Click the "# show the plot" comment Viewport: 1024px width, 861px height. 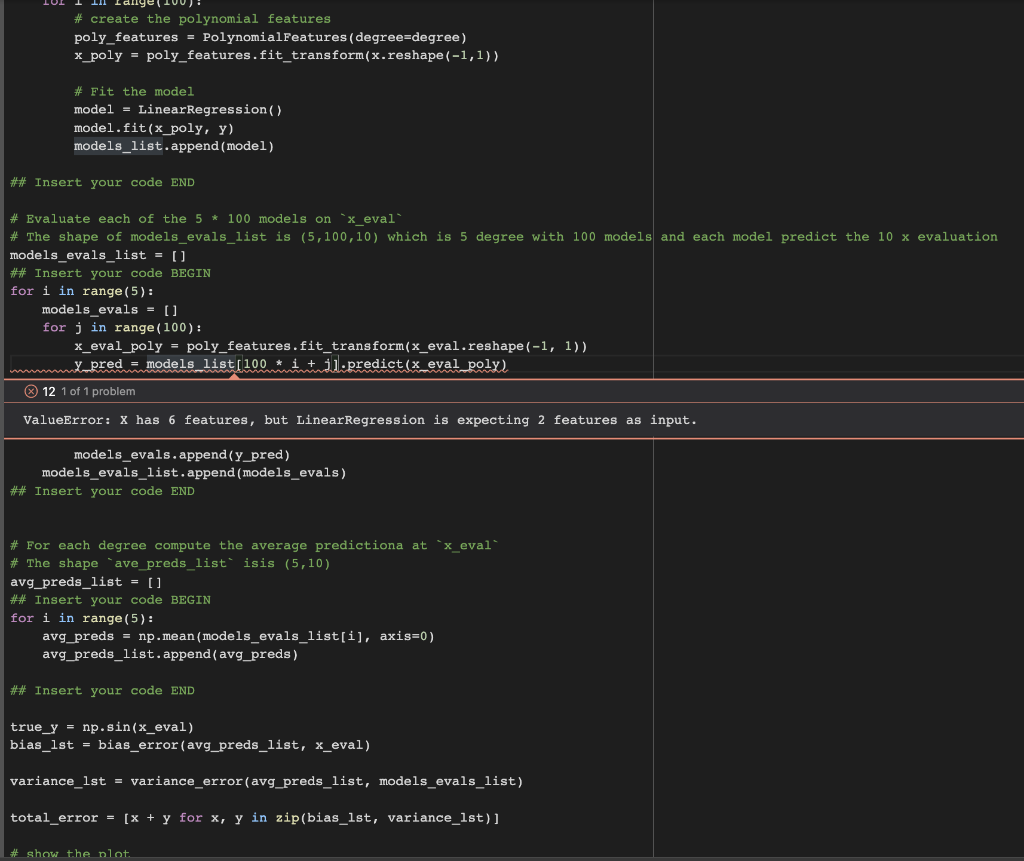70,853
